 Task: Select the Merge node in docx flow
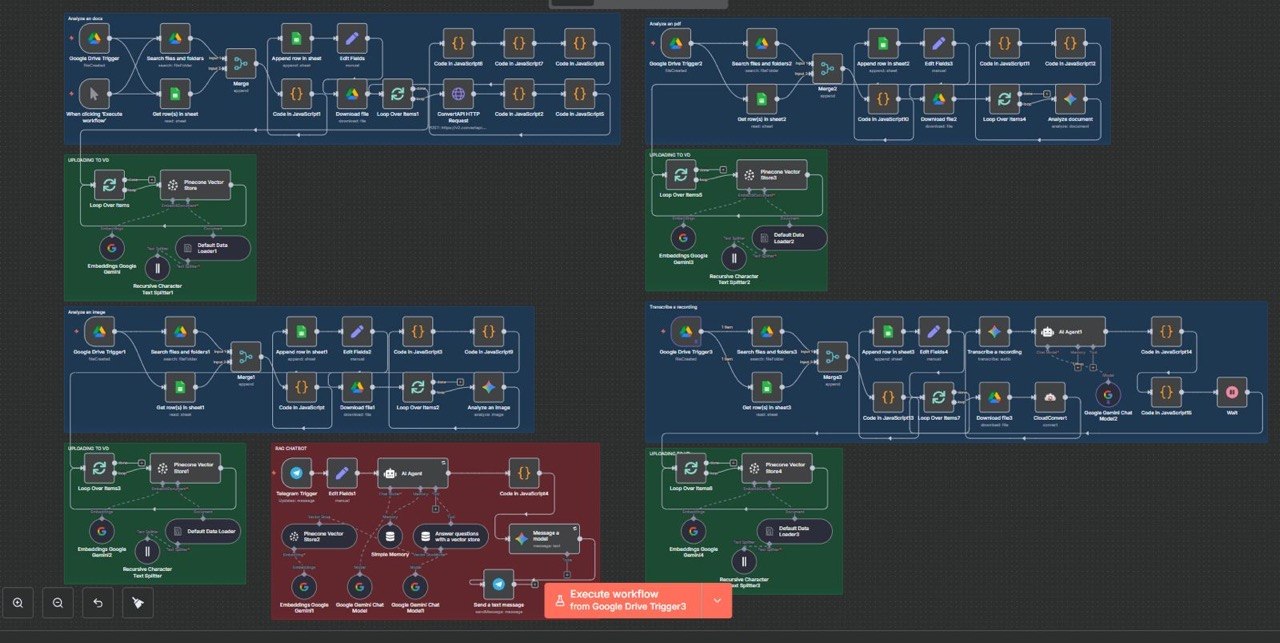point(240,64)
